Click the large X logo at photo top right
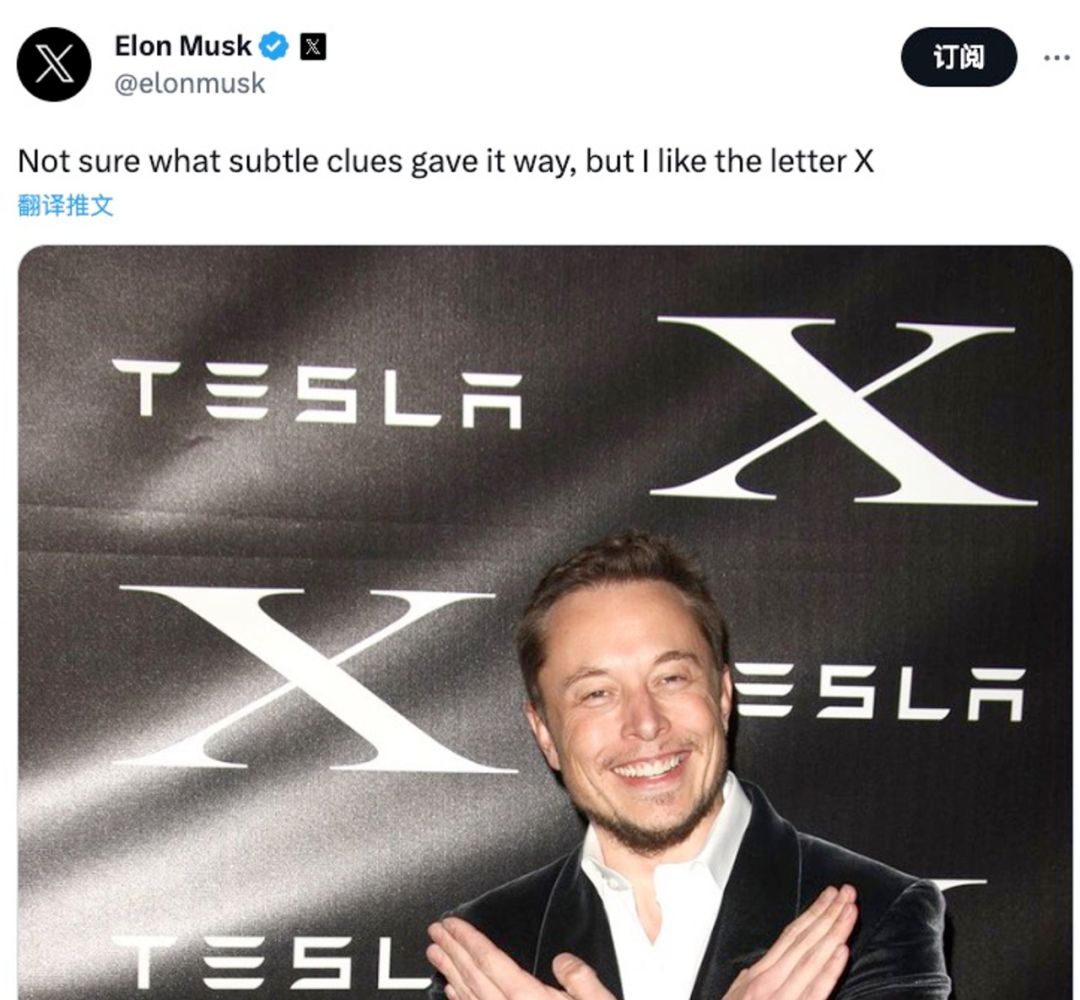This screenshot has height=1000, width=1080. coord(843,410)
